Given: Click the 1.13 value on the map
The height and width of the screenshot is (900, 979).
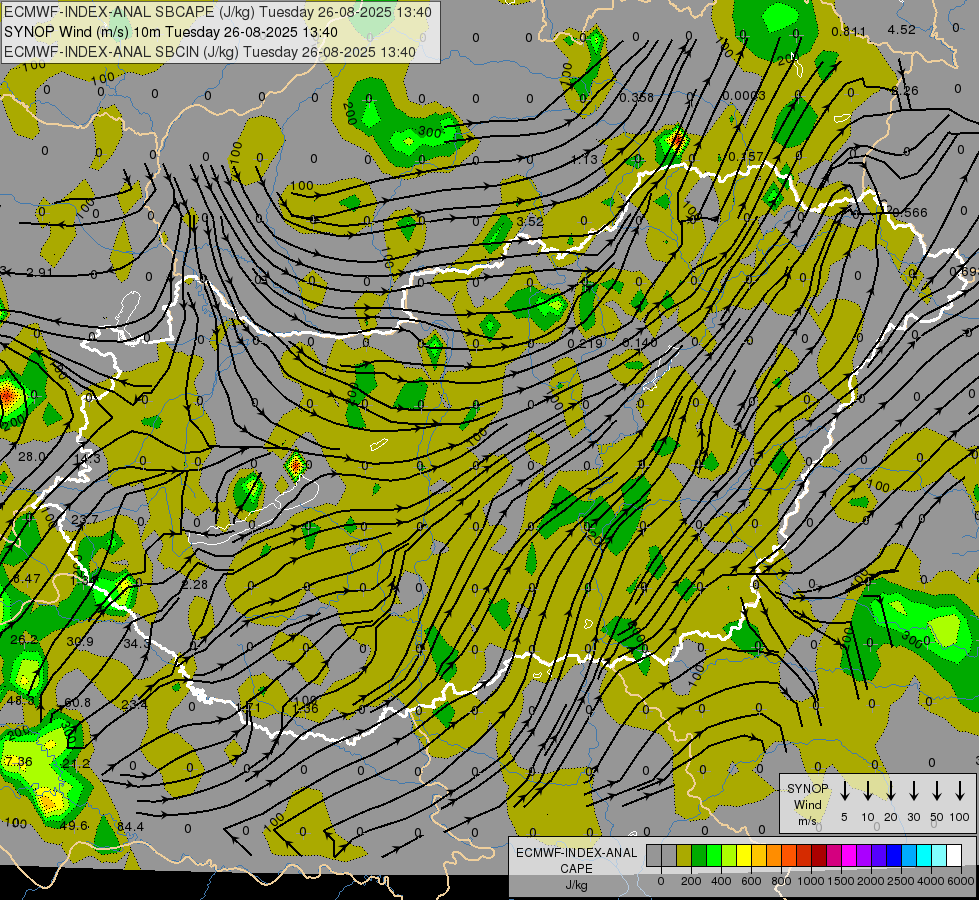Looking at the screenshot, I should pos(584,160).
